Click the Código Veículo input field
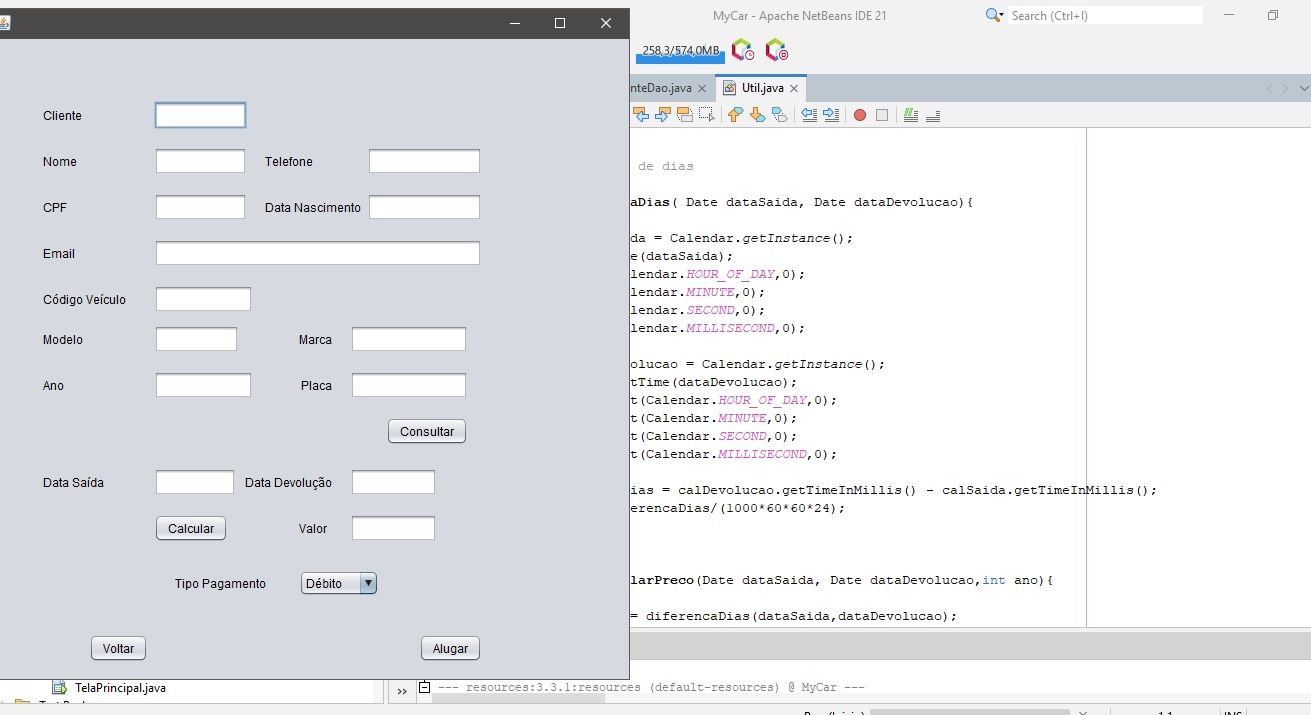 point(203,299)
